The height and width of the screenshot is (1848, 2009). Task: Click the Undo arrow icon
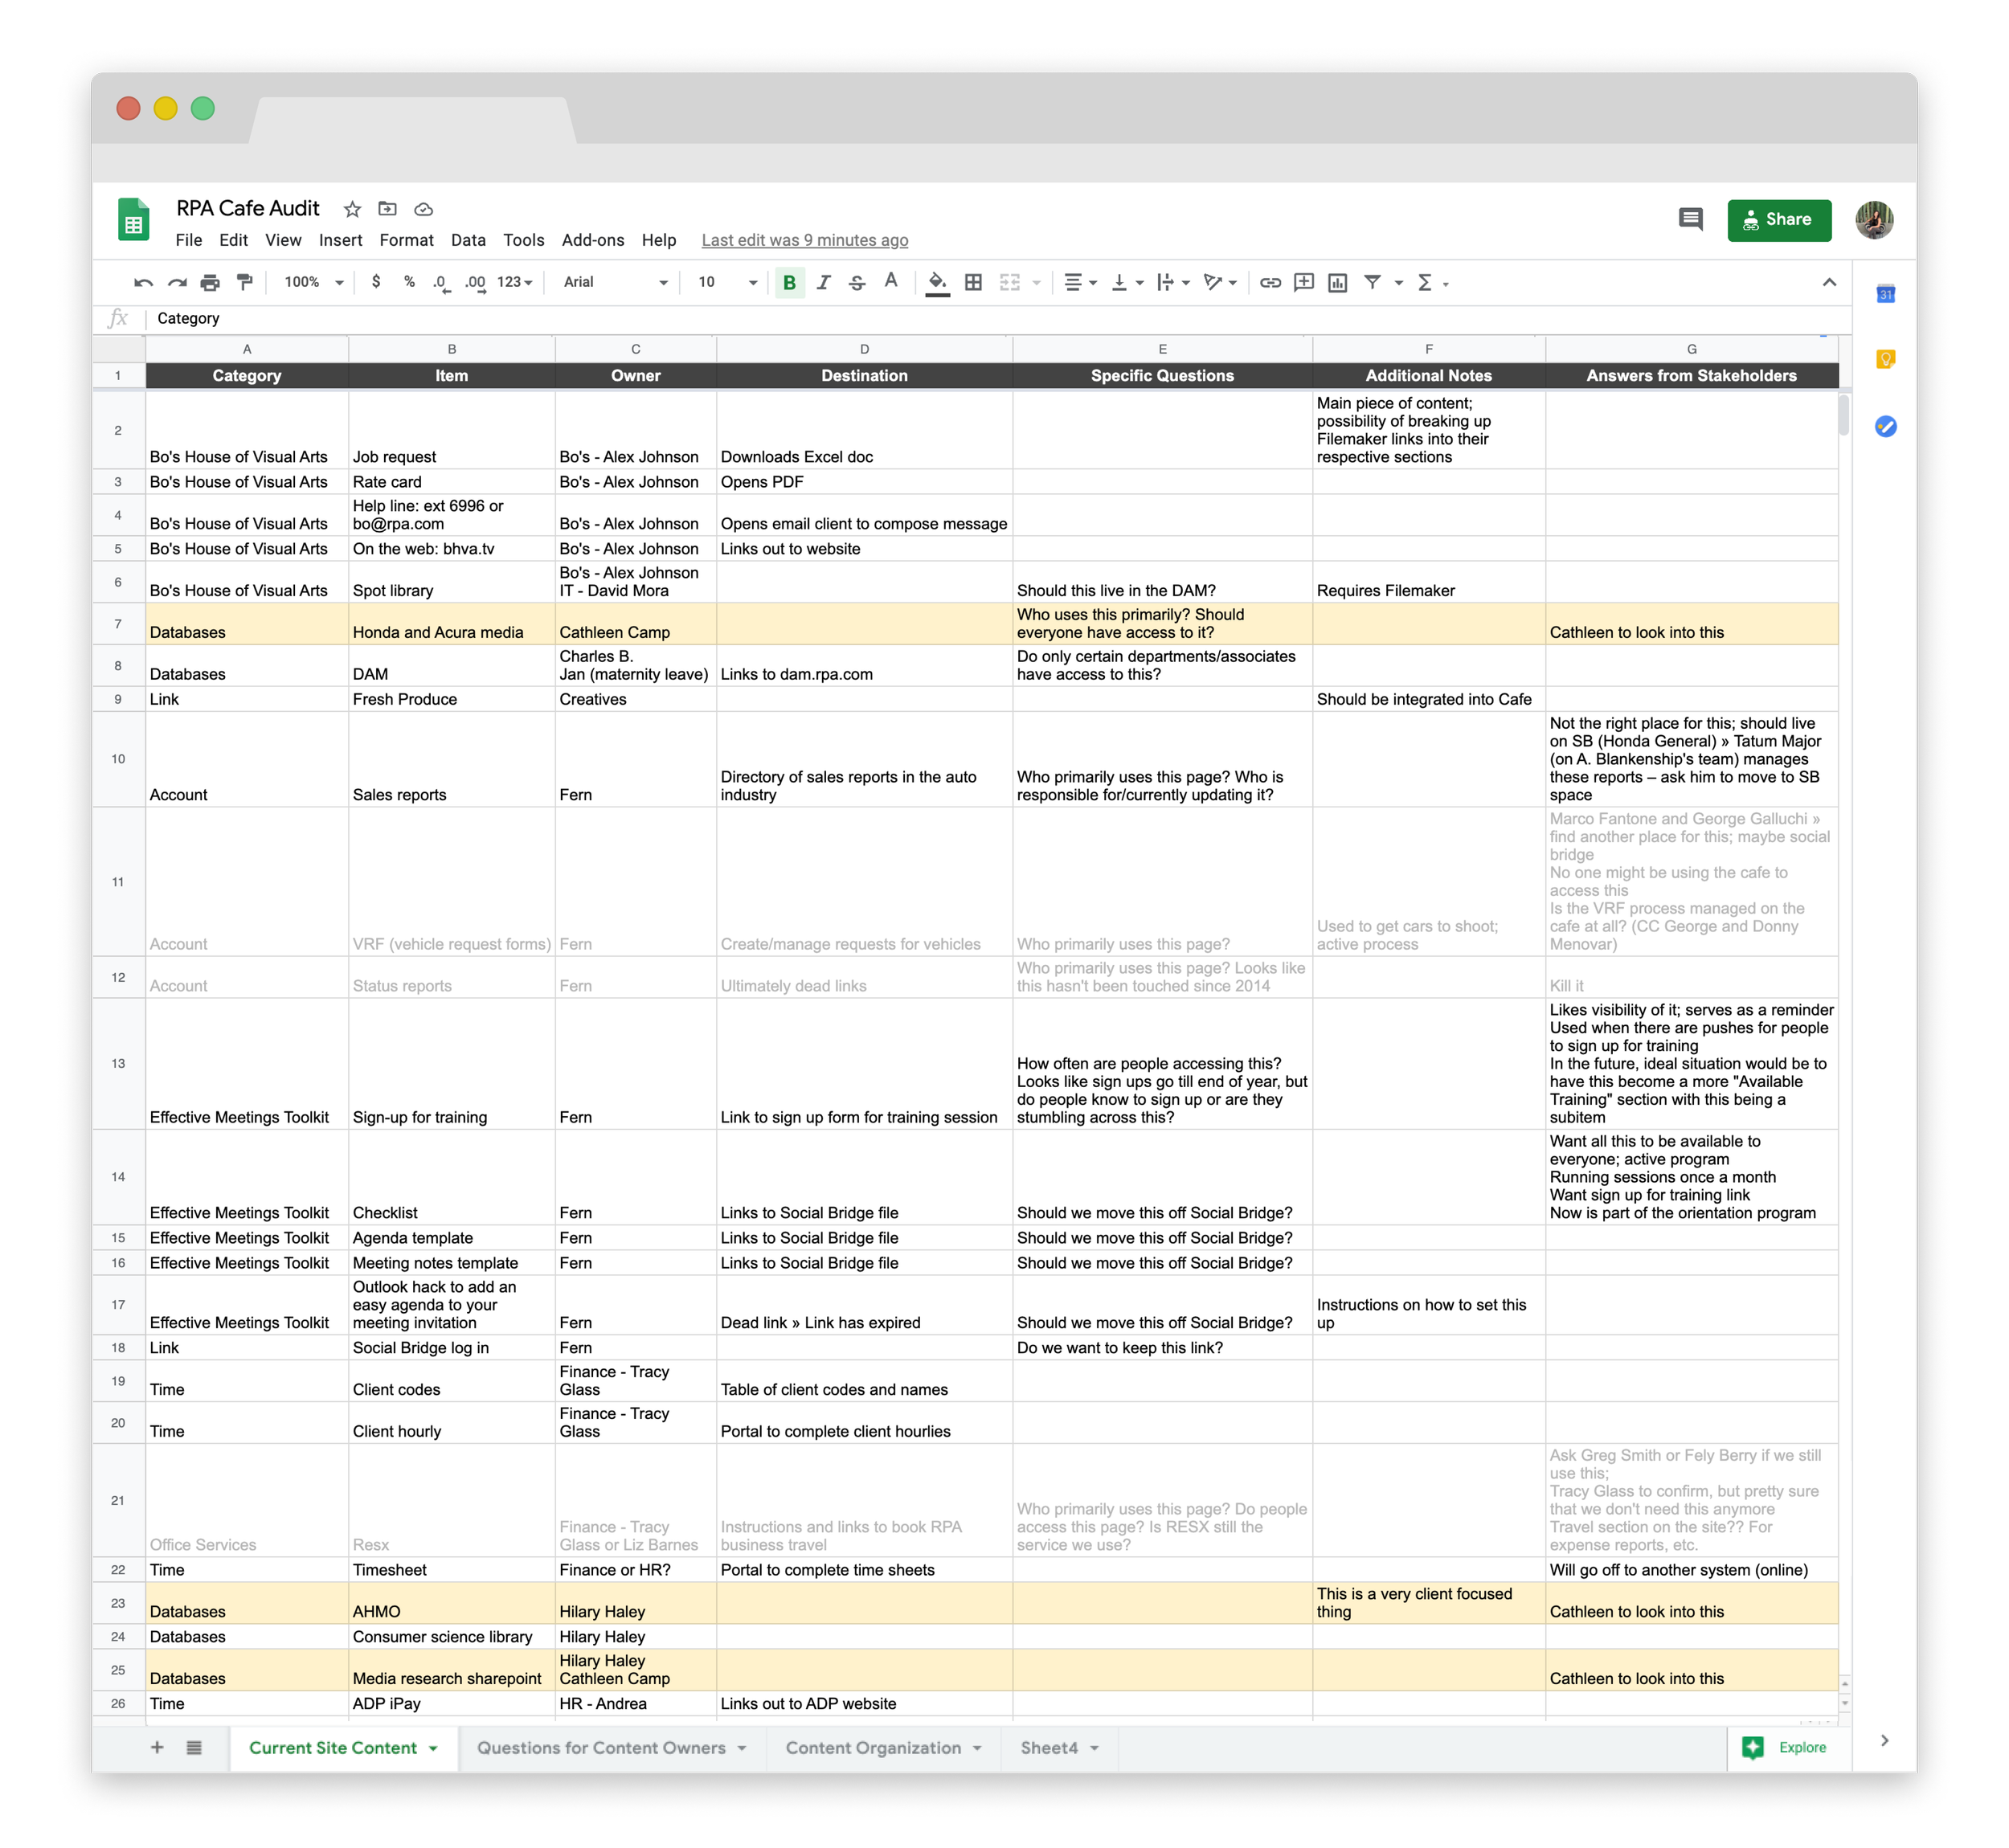[x=143, y=283]
